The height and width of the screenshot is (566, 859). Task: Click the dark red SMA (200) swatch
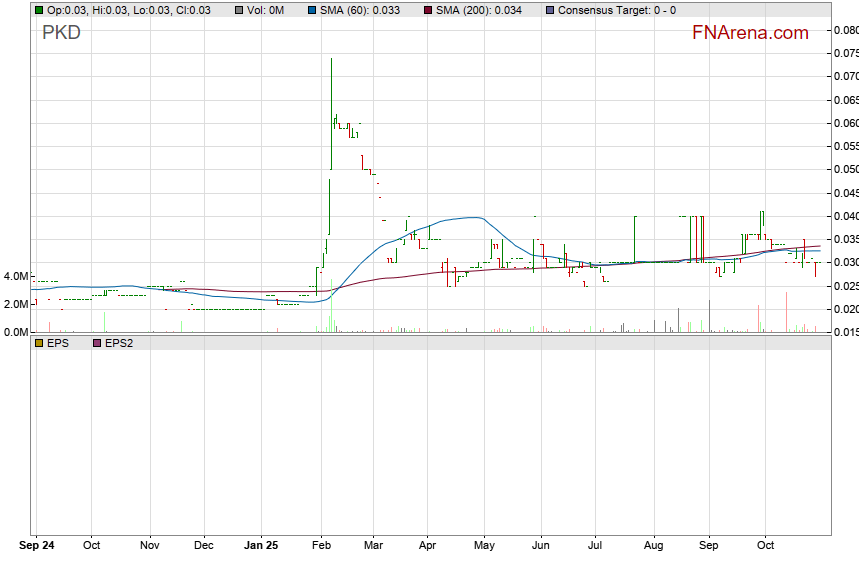tap(427, 10)
